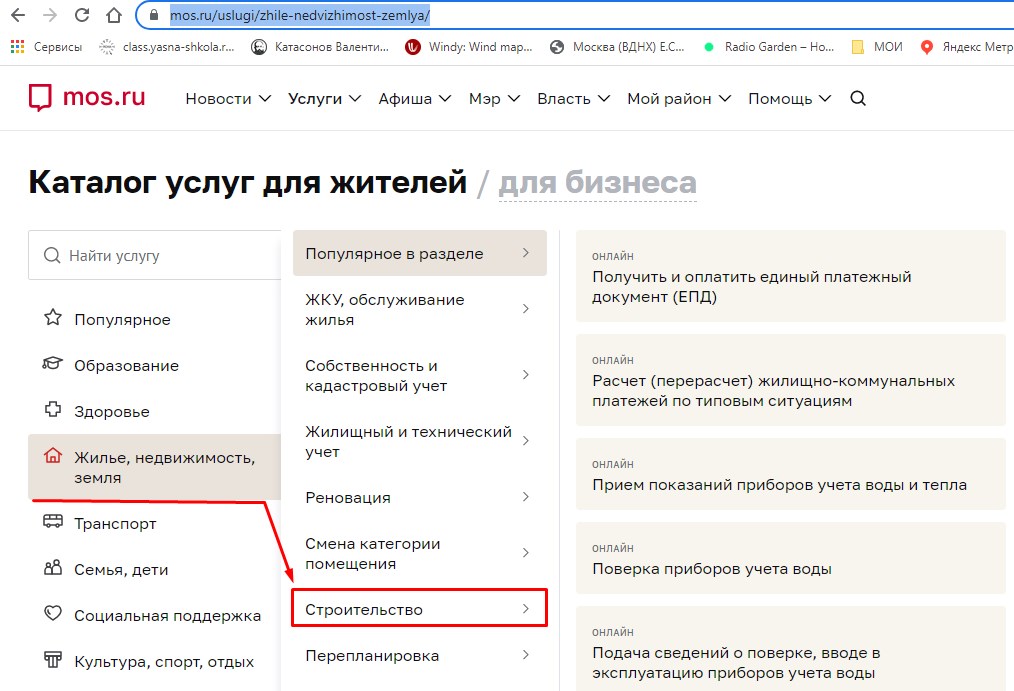This screenshot has height=691, width=1014.
Task: Select the Культура, спорт, отдых category label
Action: pyautogui.click(x=164, y=661)
